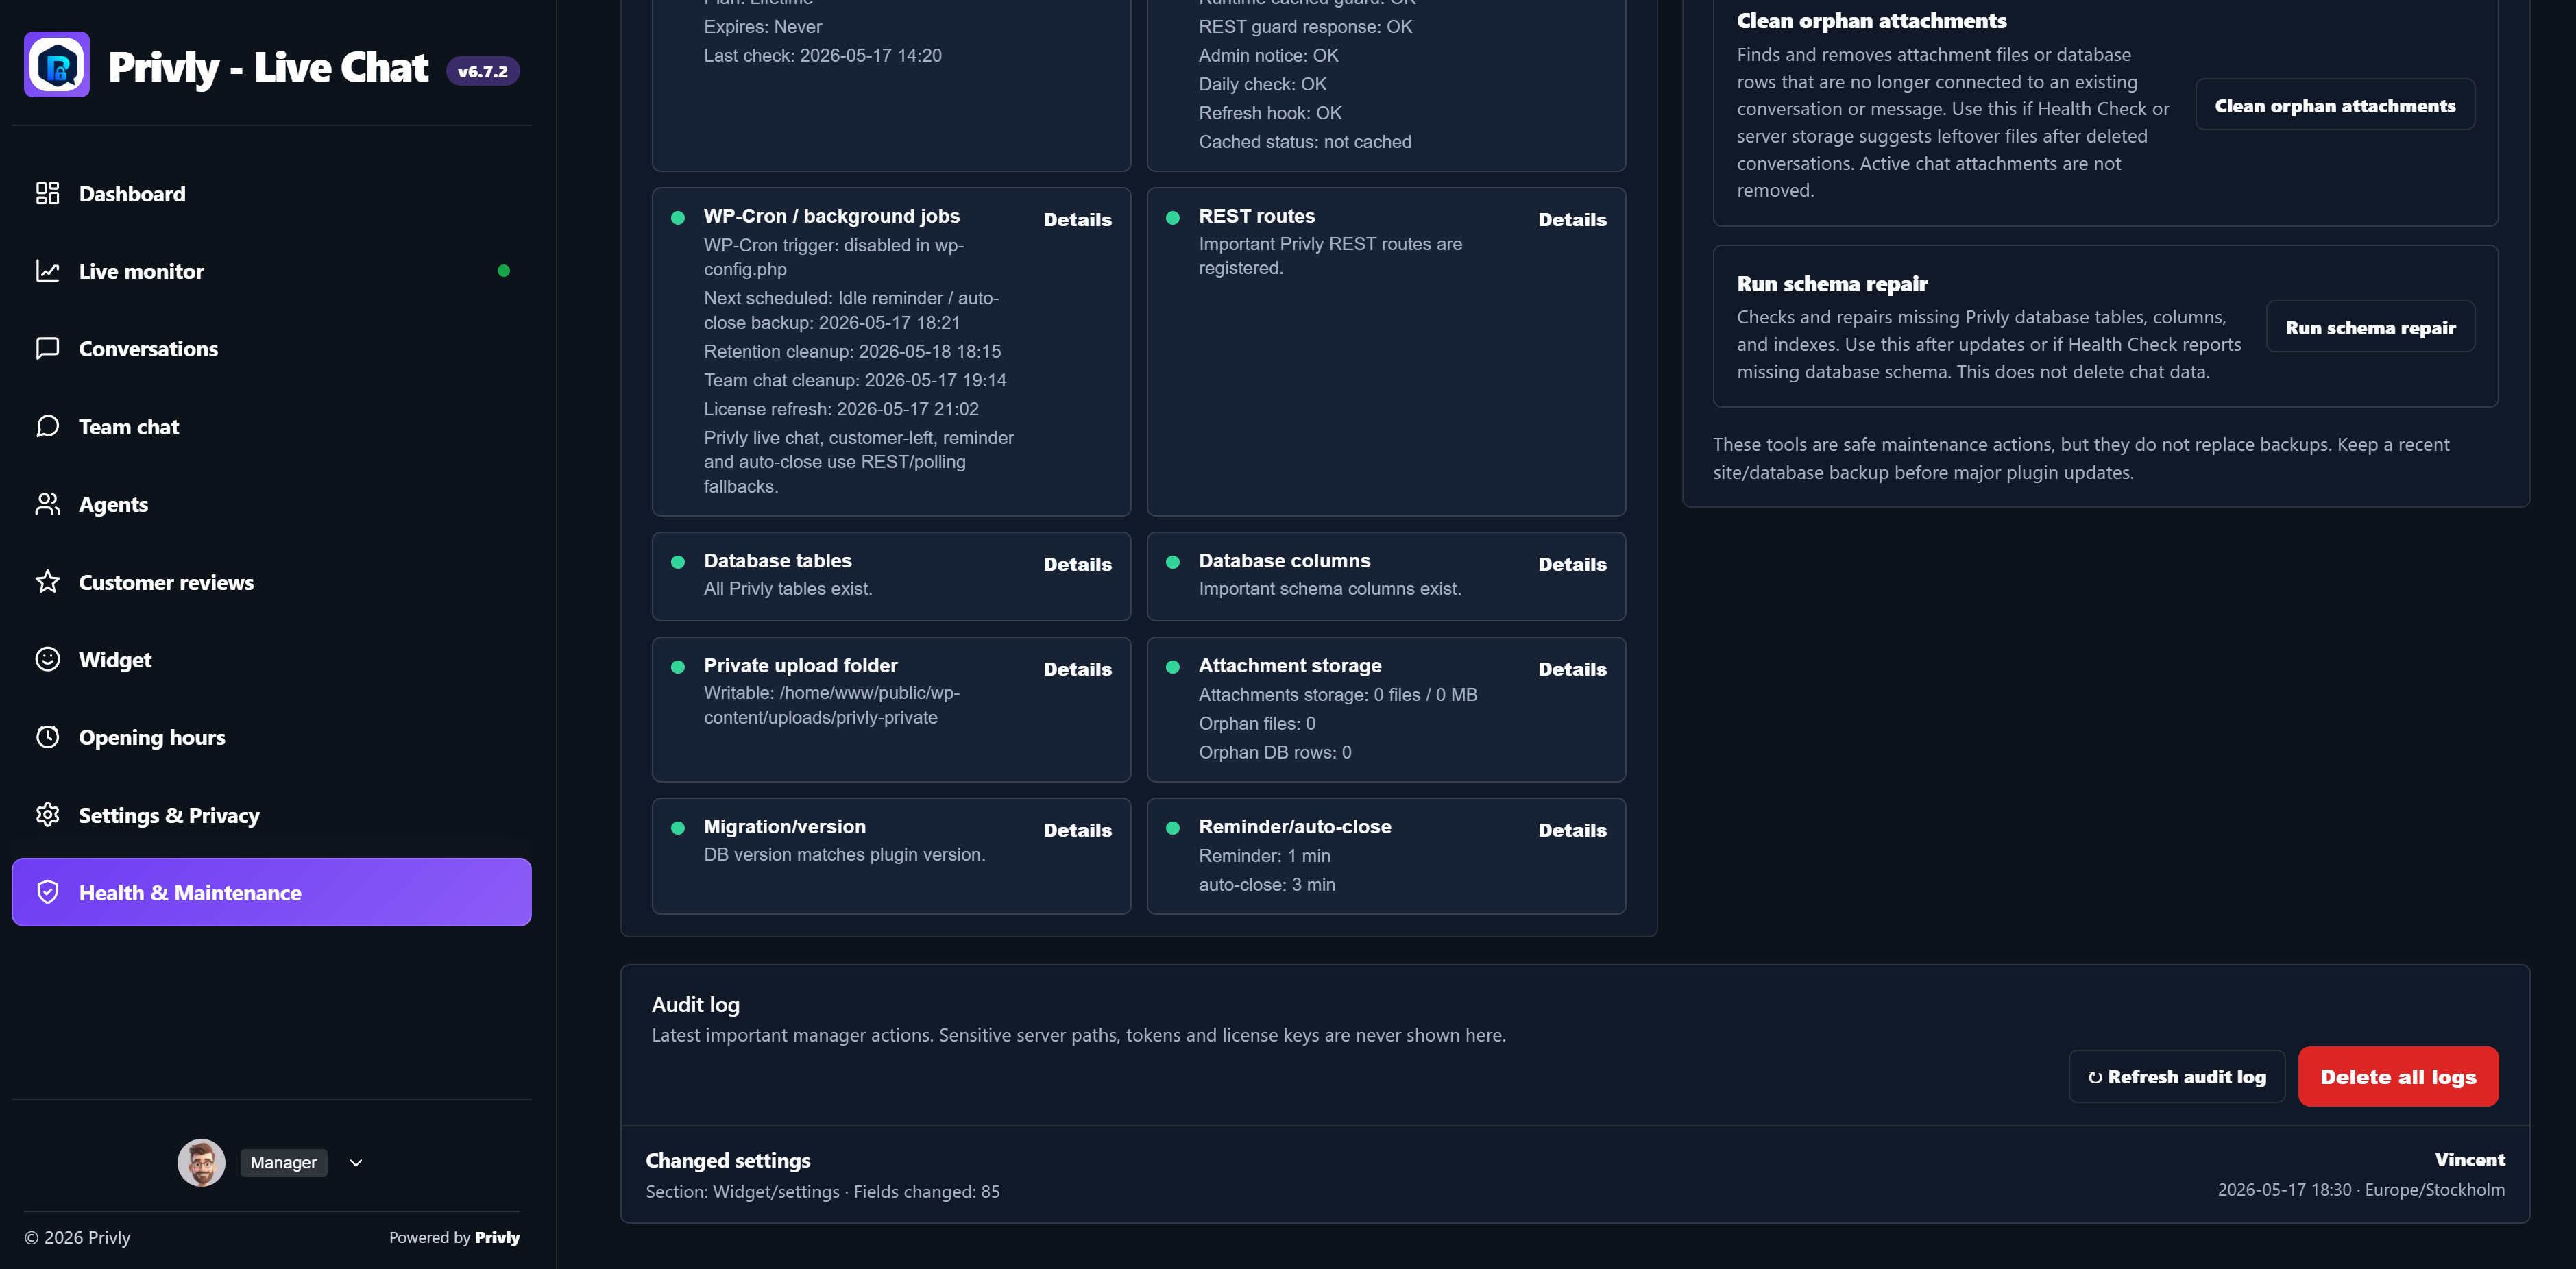Click 'auto-close: 3 min' text
The width and height of the screenshot is (2576, 1269).
(1267, 884)
